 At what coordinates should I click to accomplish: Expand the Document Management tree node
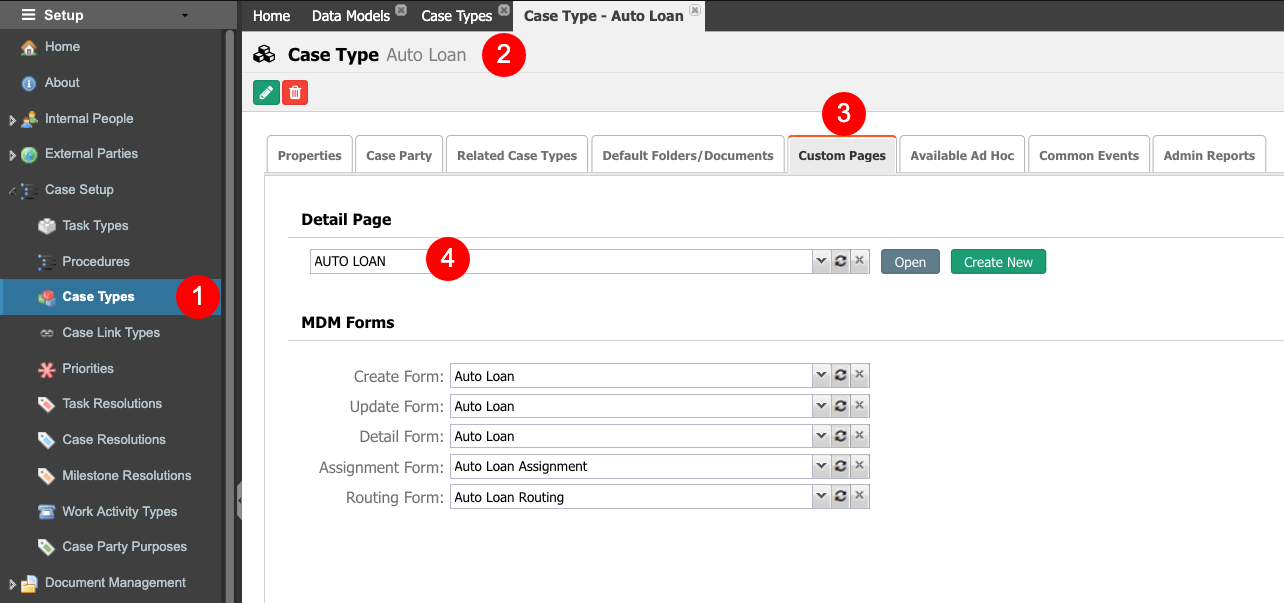(x=12, y=584)
